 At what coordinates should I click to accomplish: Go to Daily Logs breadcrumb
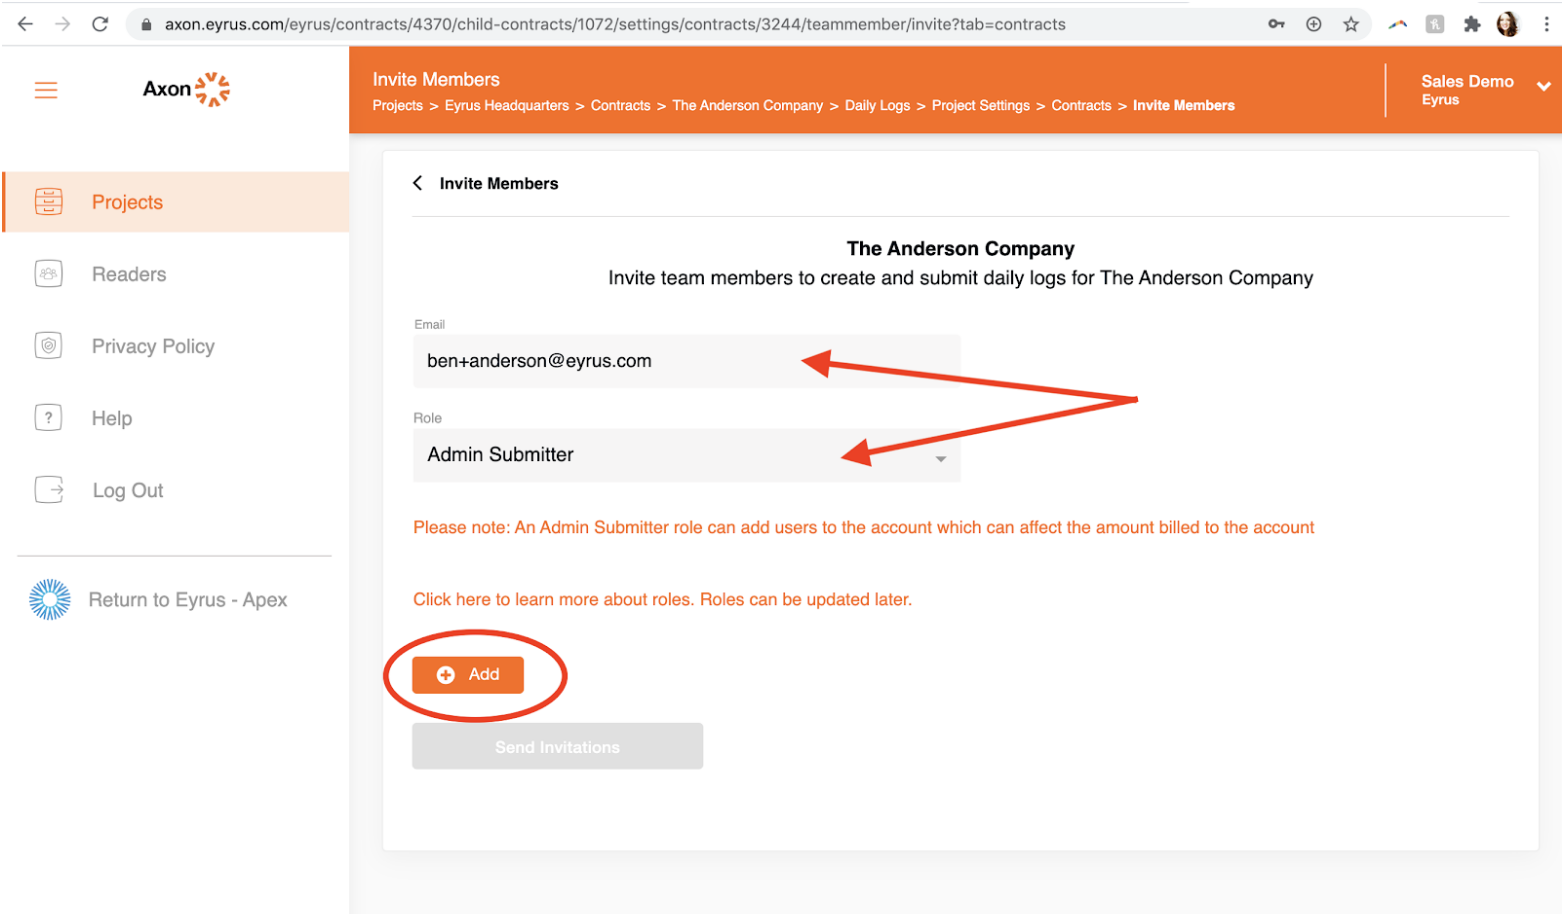coord(877,106)
